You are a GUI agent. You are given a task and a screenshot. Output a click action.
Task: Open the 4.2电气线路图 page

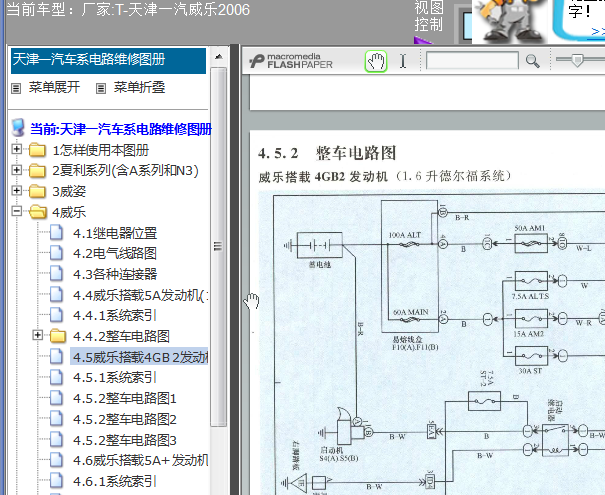(115, 253)
